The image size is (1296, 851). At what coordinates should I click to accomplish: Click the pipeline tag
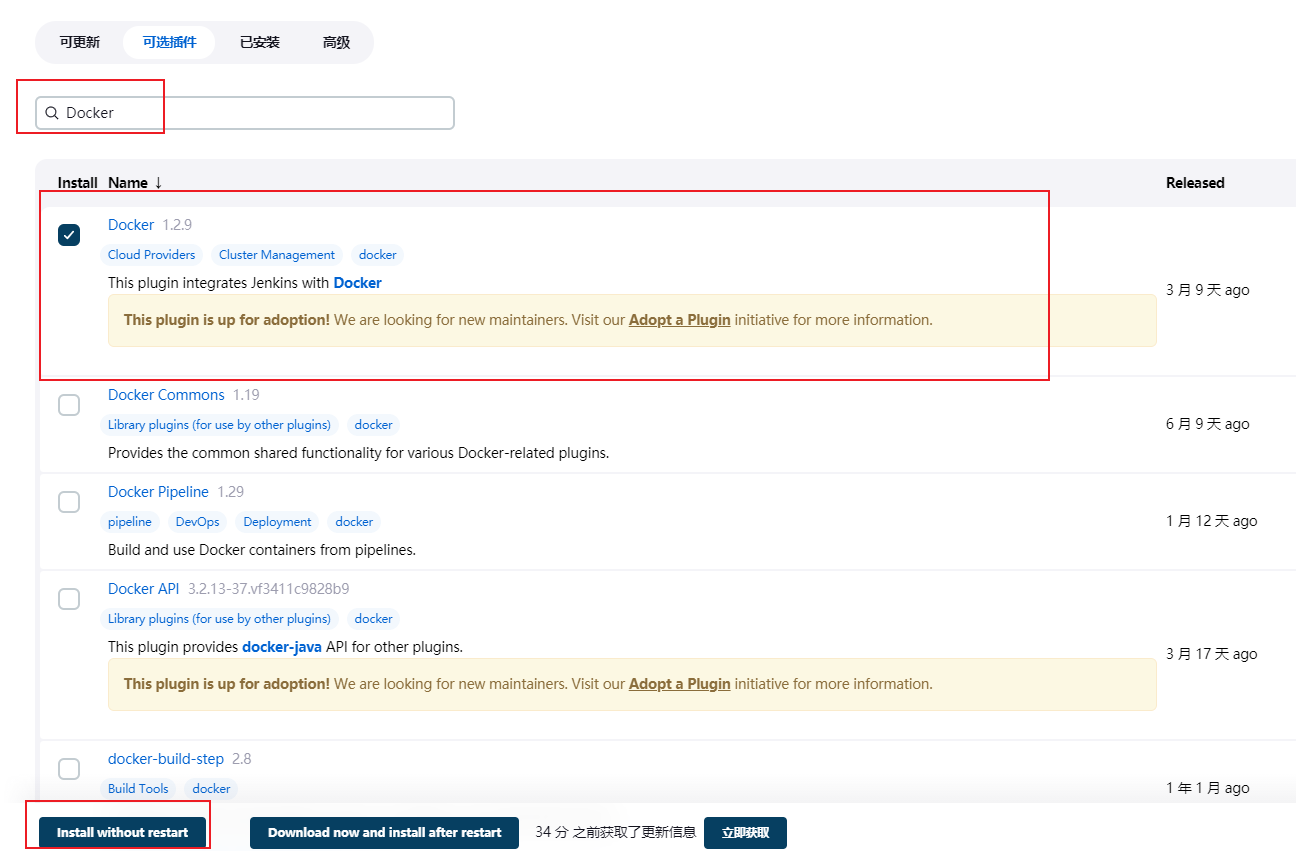130,522
